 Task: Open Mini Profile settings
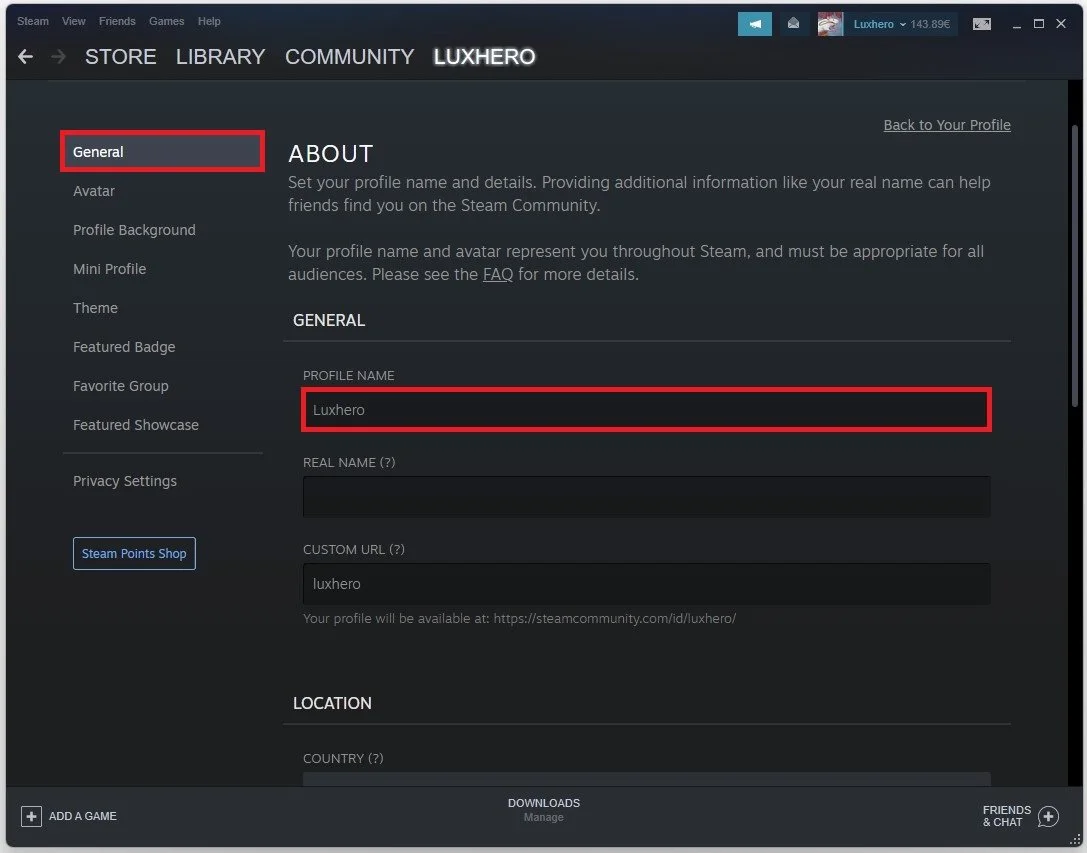click(110, 269)
